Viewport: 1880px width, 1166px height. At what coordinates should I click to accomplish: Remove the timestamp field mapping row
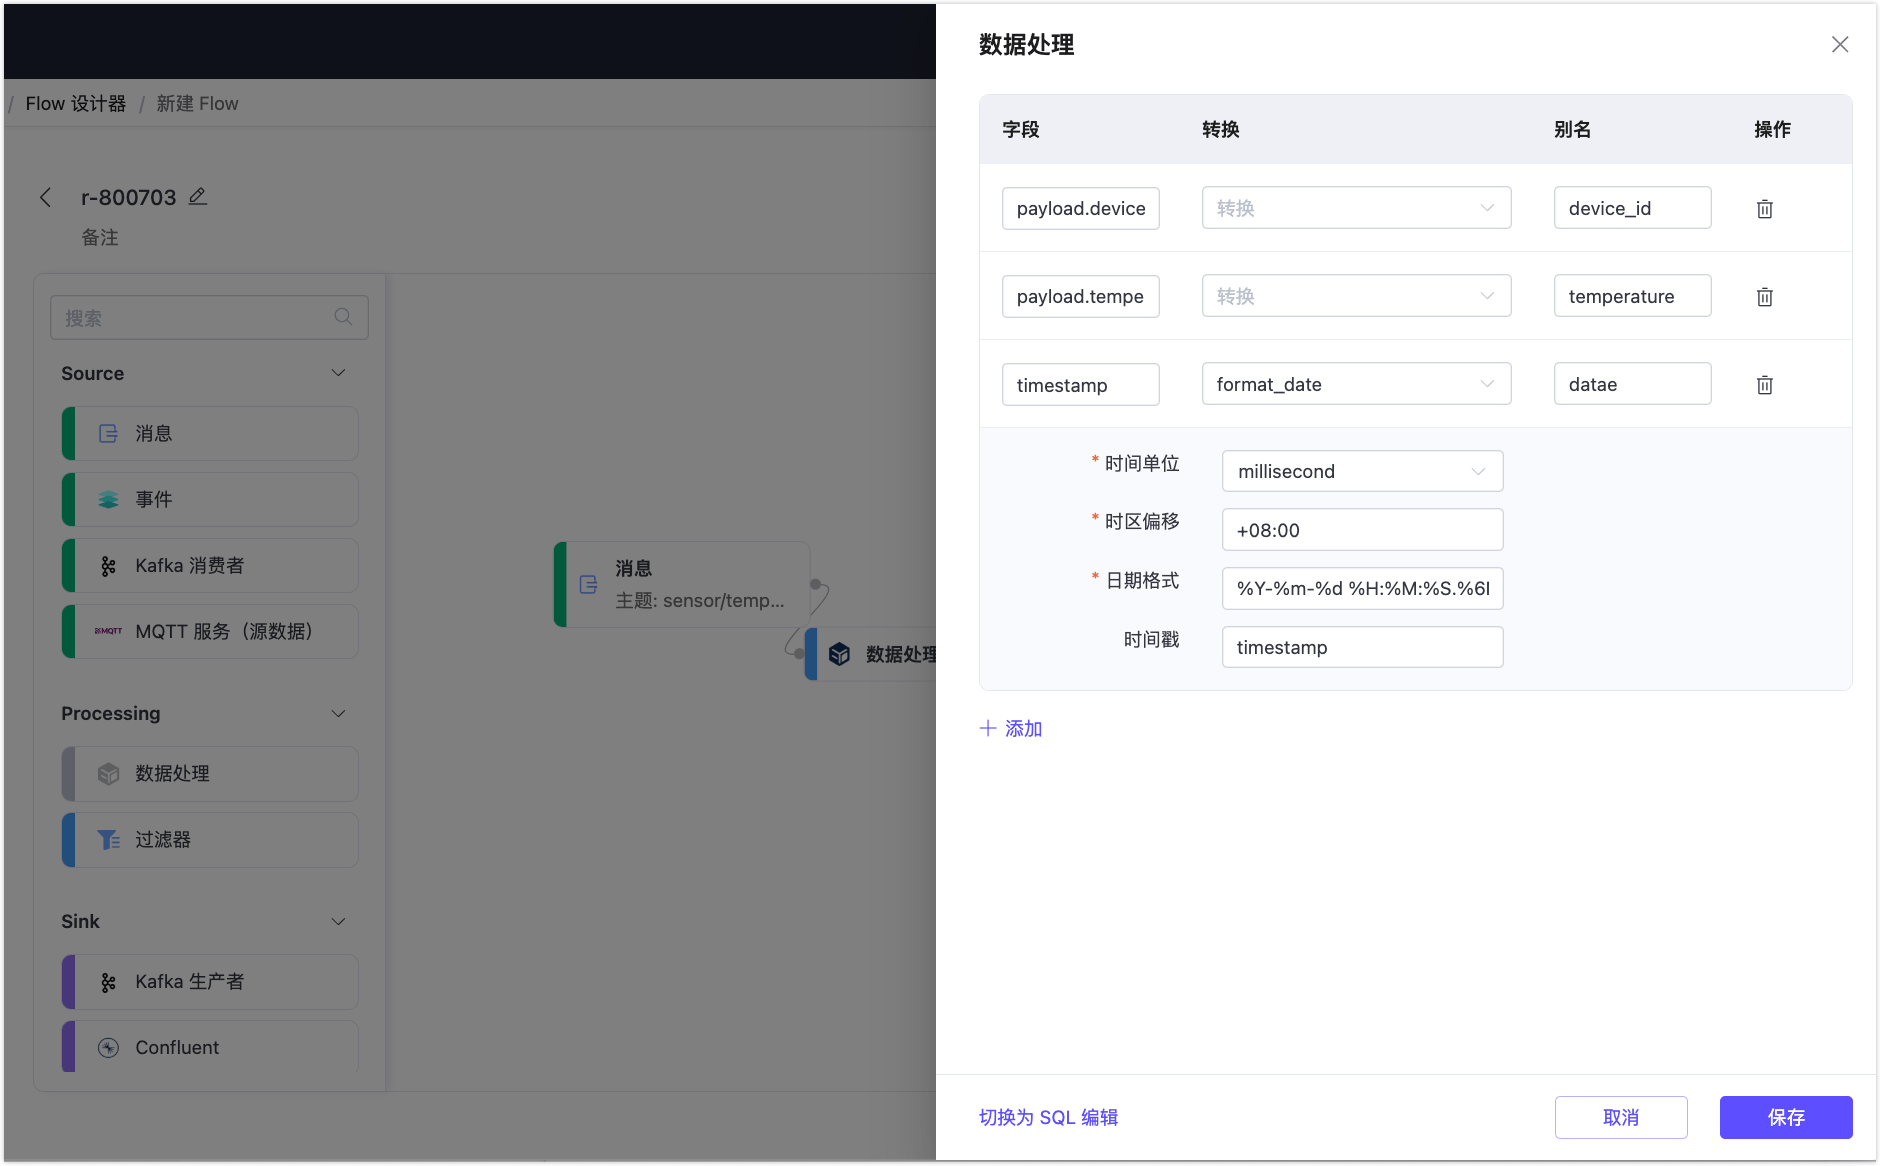coord(1765,384)
